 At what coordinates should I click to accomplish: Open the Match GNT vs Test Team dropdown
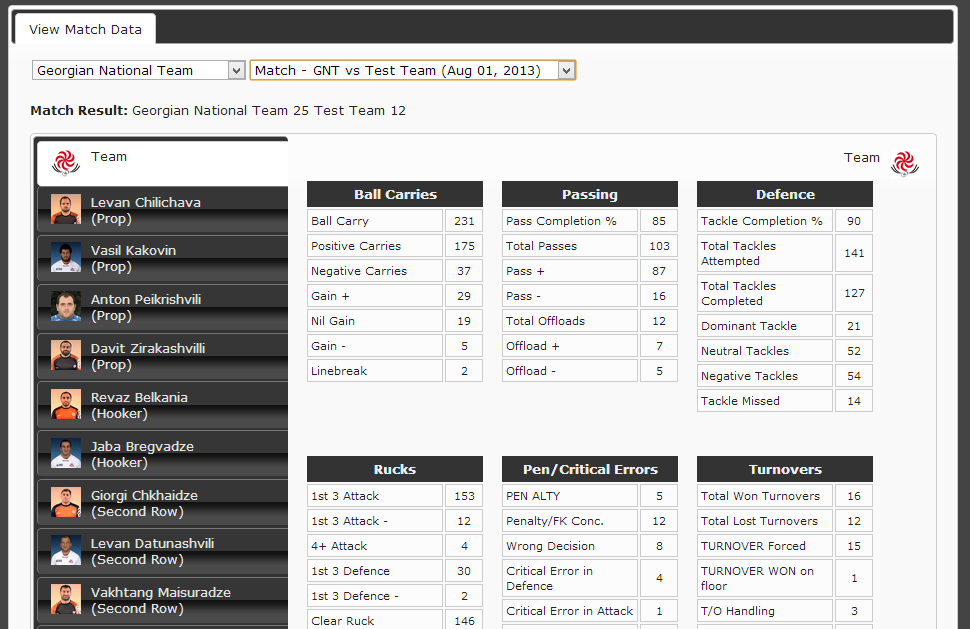click(413, 71)
